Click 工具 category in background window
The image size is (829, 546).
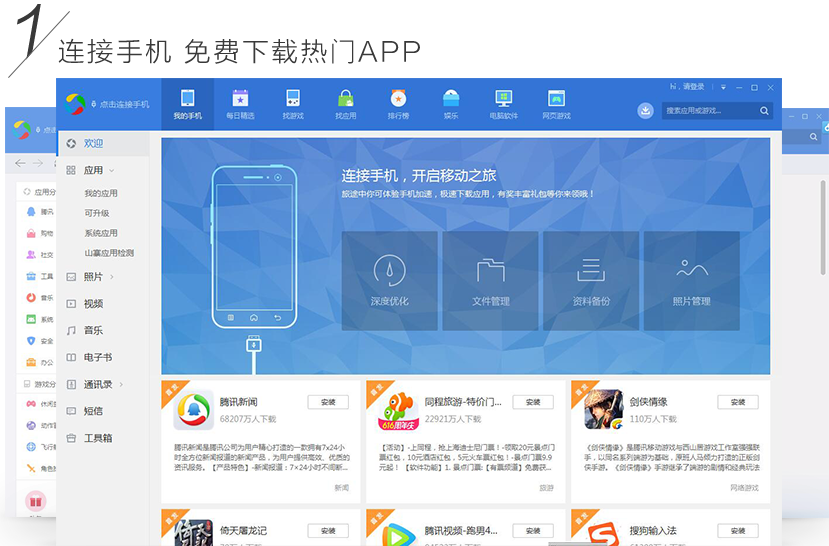(40, 276)
